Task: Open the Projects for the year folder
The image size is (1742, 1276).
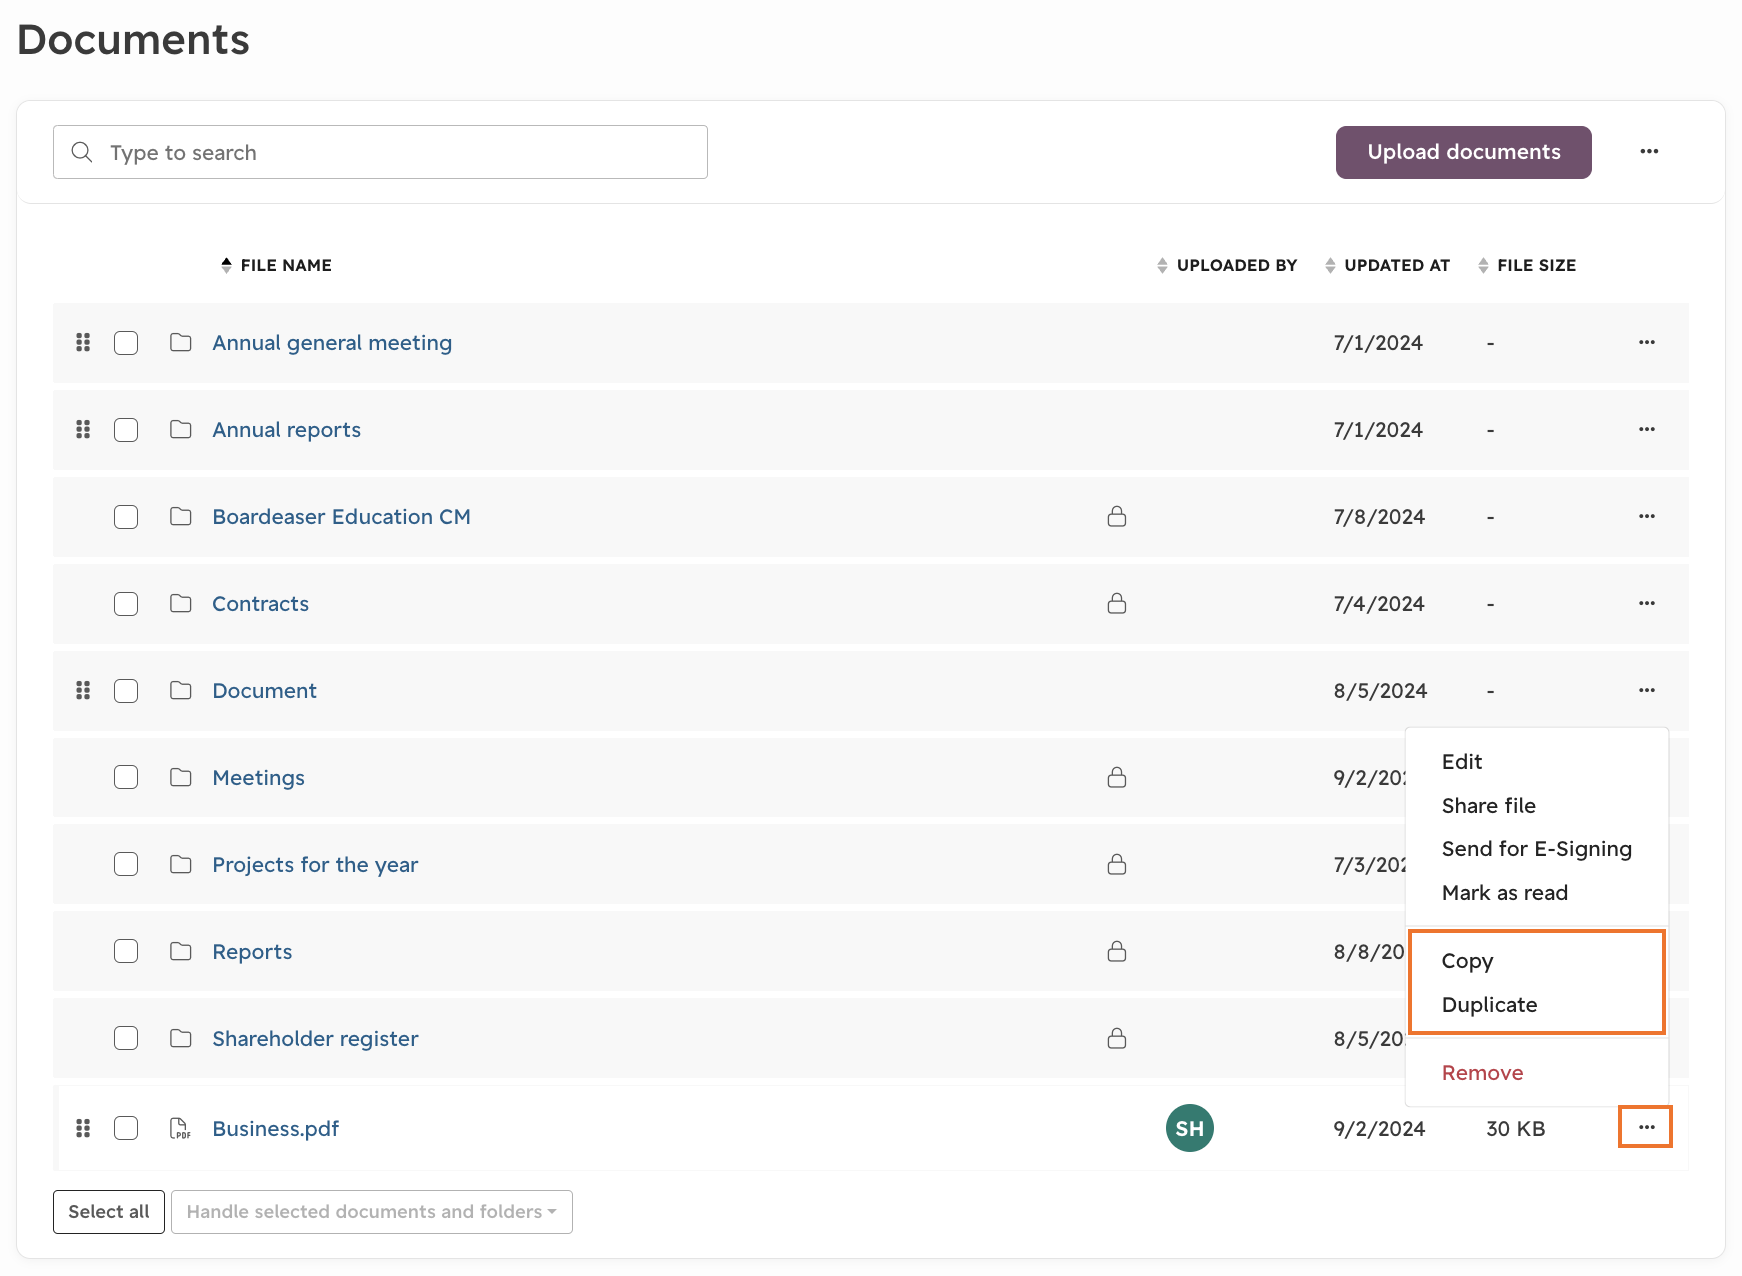Action: [315, 865]
